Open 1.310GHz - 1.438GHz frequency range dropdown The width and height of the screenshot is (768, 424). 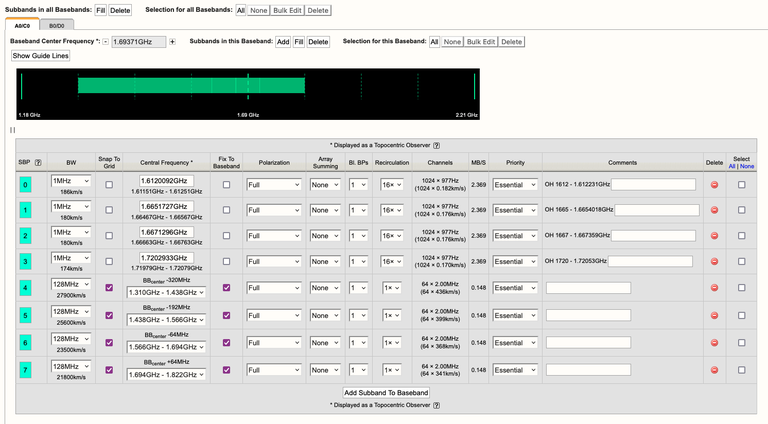(x=166, y=292)
